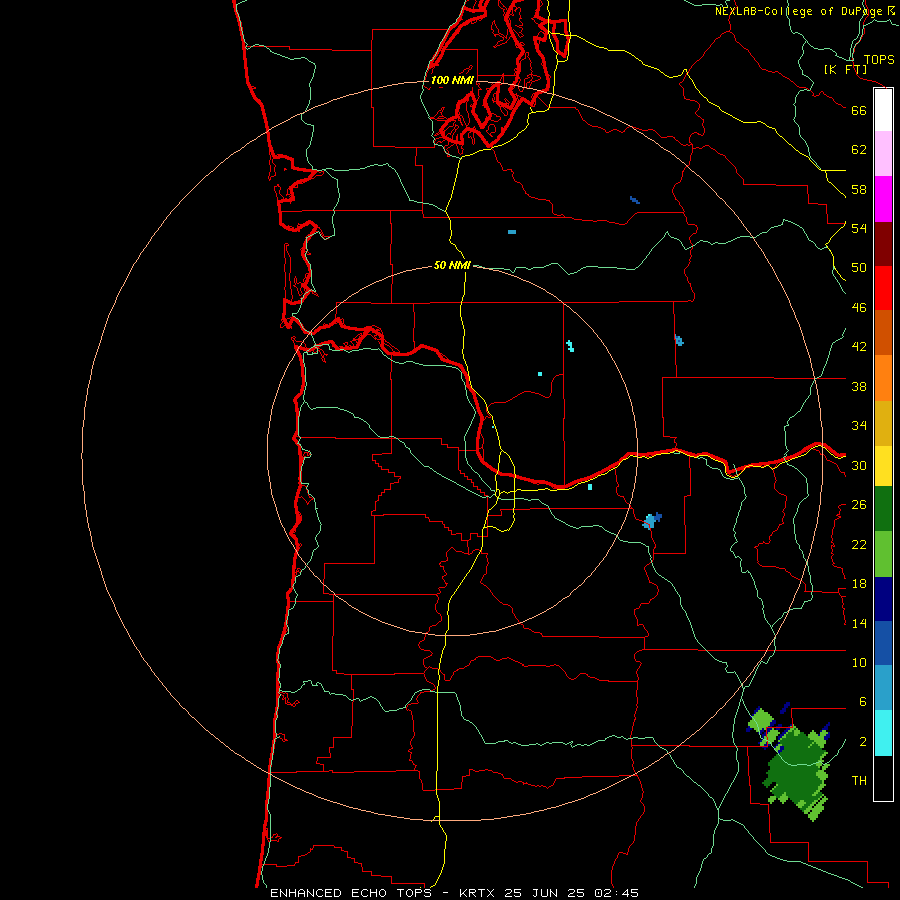
Task: Click the blue echo cell just outside the 50 NMI ring
Action: coord(651,521)
